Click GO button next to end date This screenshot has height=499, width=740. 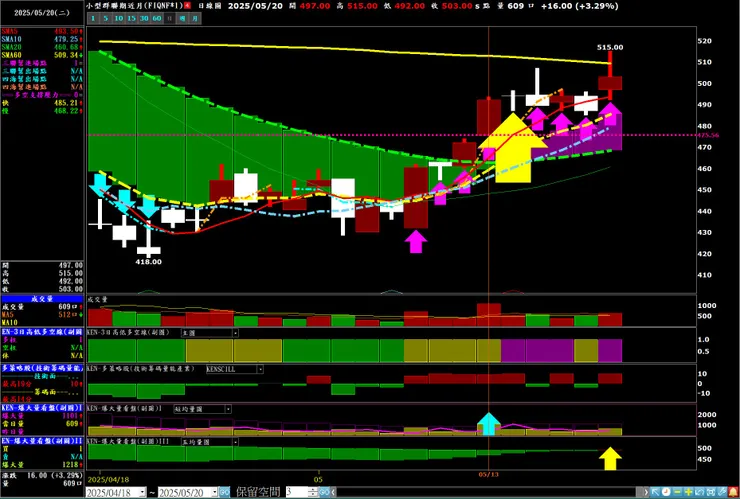[x=224, y=492]
